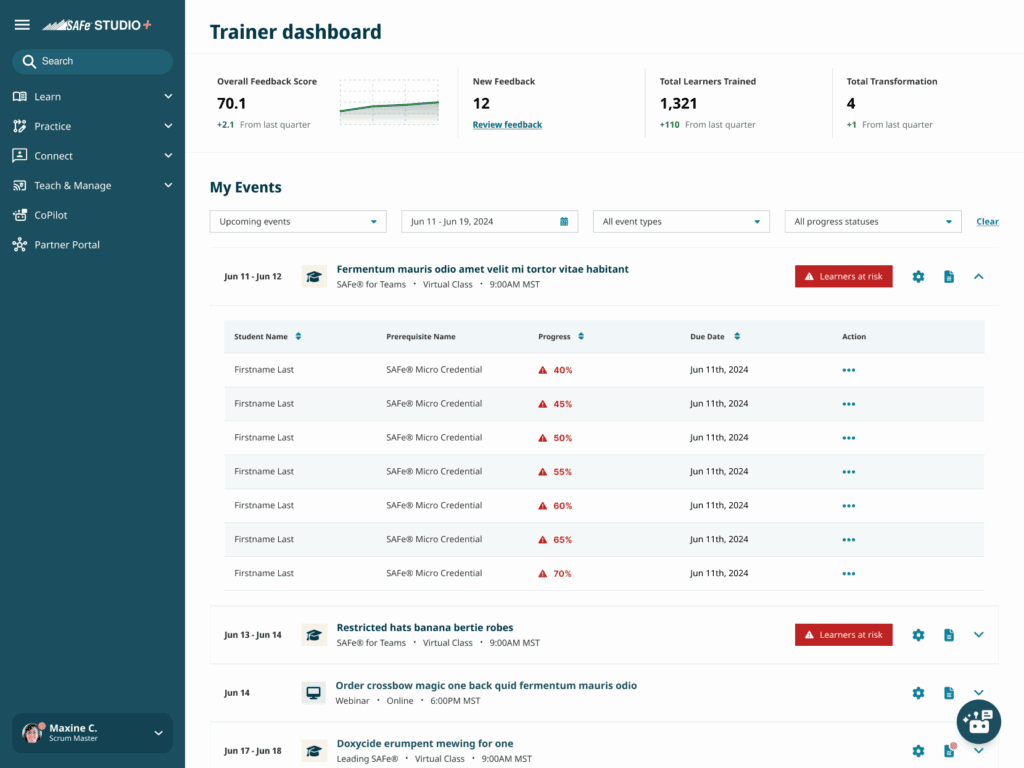Viewport: 1024px width, 768px height.
Task: Open settings gear for Fermentum mauris event
Action: pos(918,277)
